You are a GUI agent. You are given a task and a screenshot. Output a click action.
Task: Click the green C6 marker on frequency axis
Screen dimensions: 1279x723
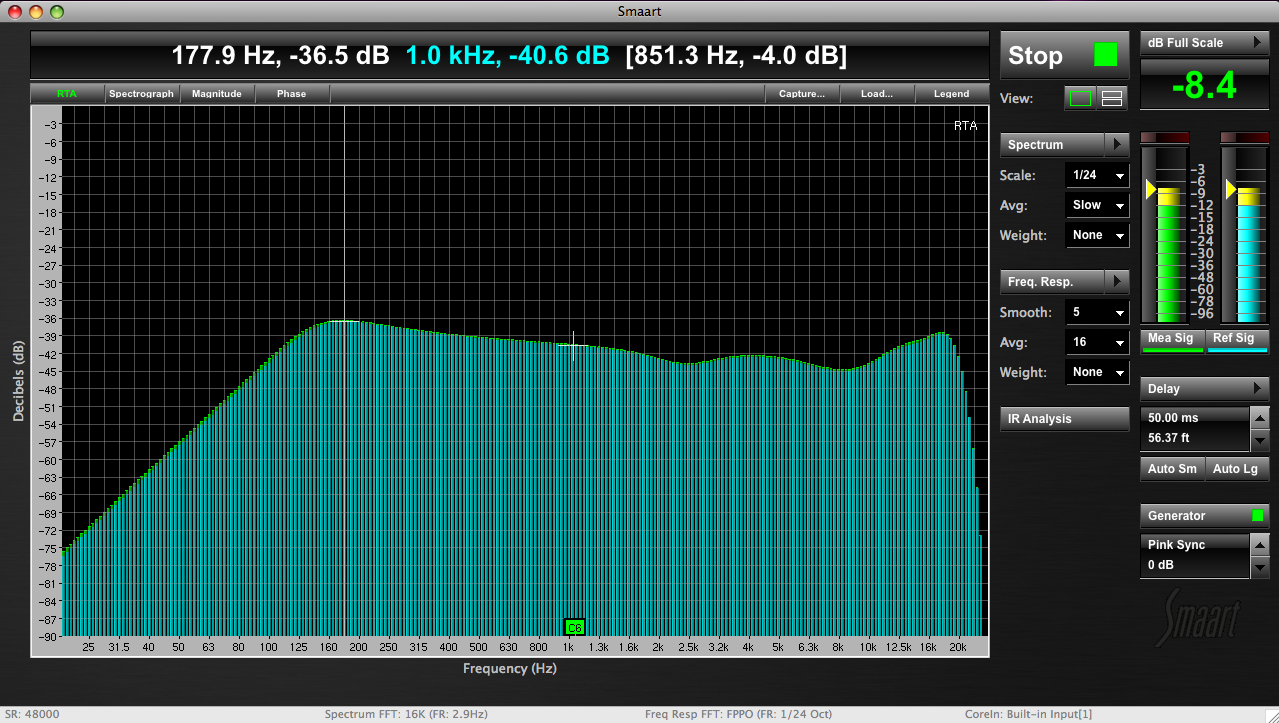coord(574,627)
